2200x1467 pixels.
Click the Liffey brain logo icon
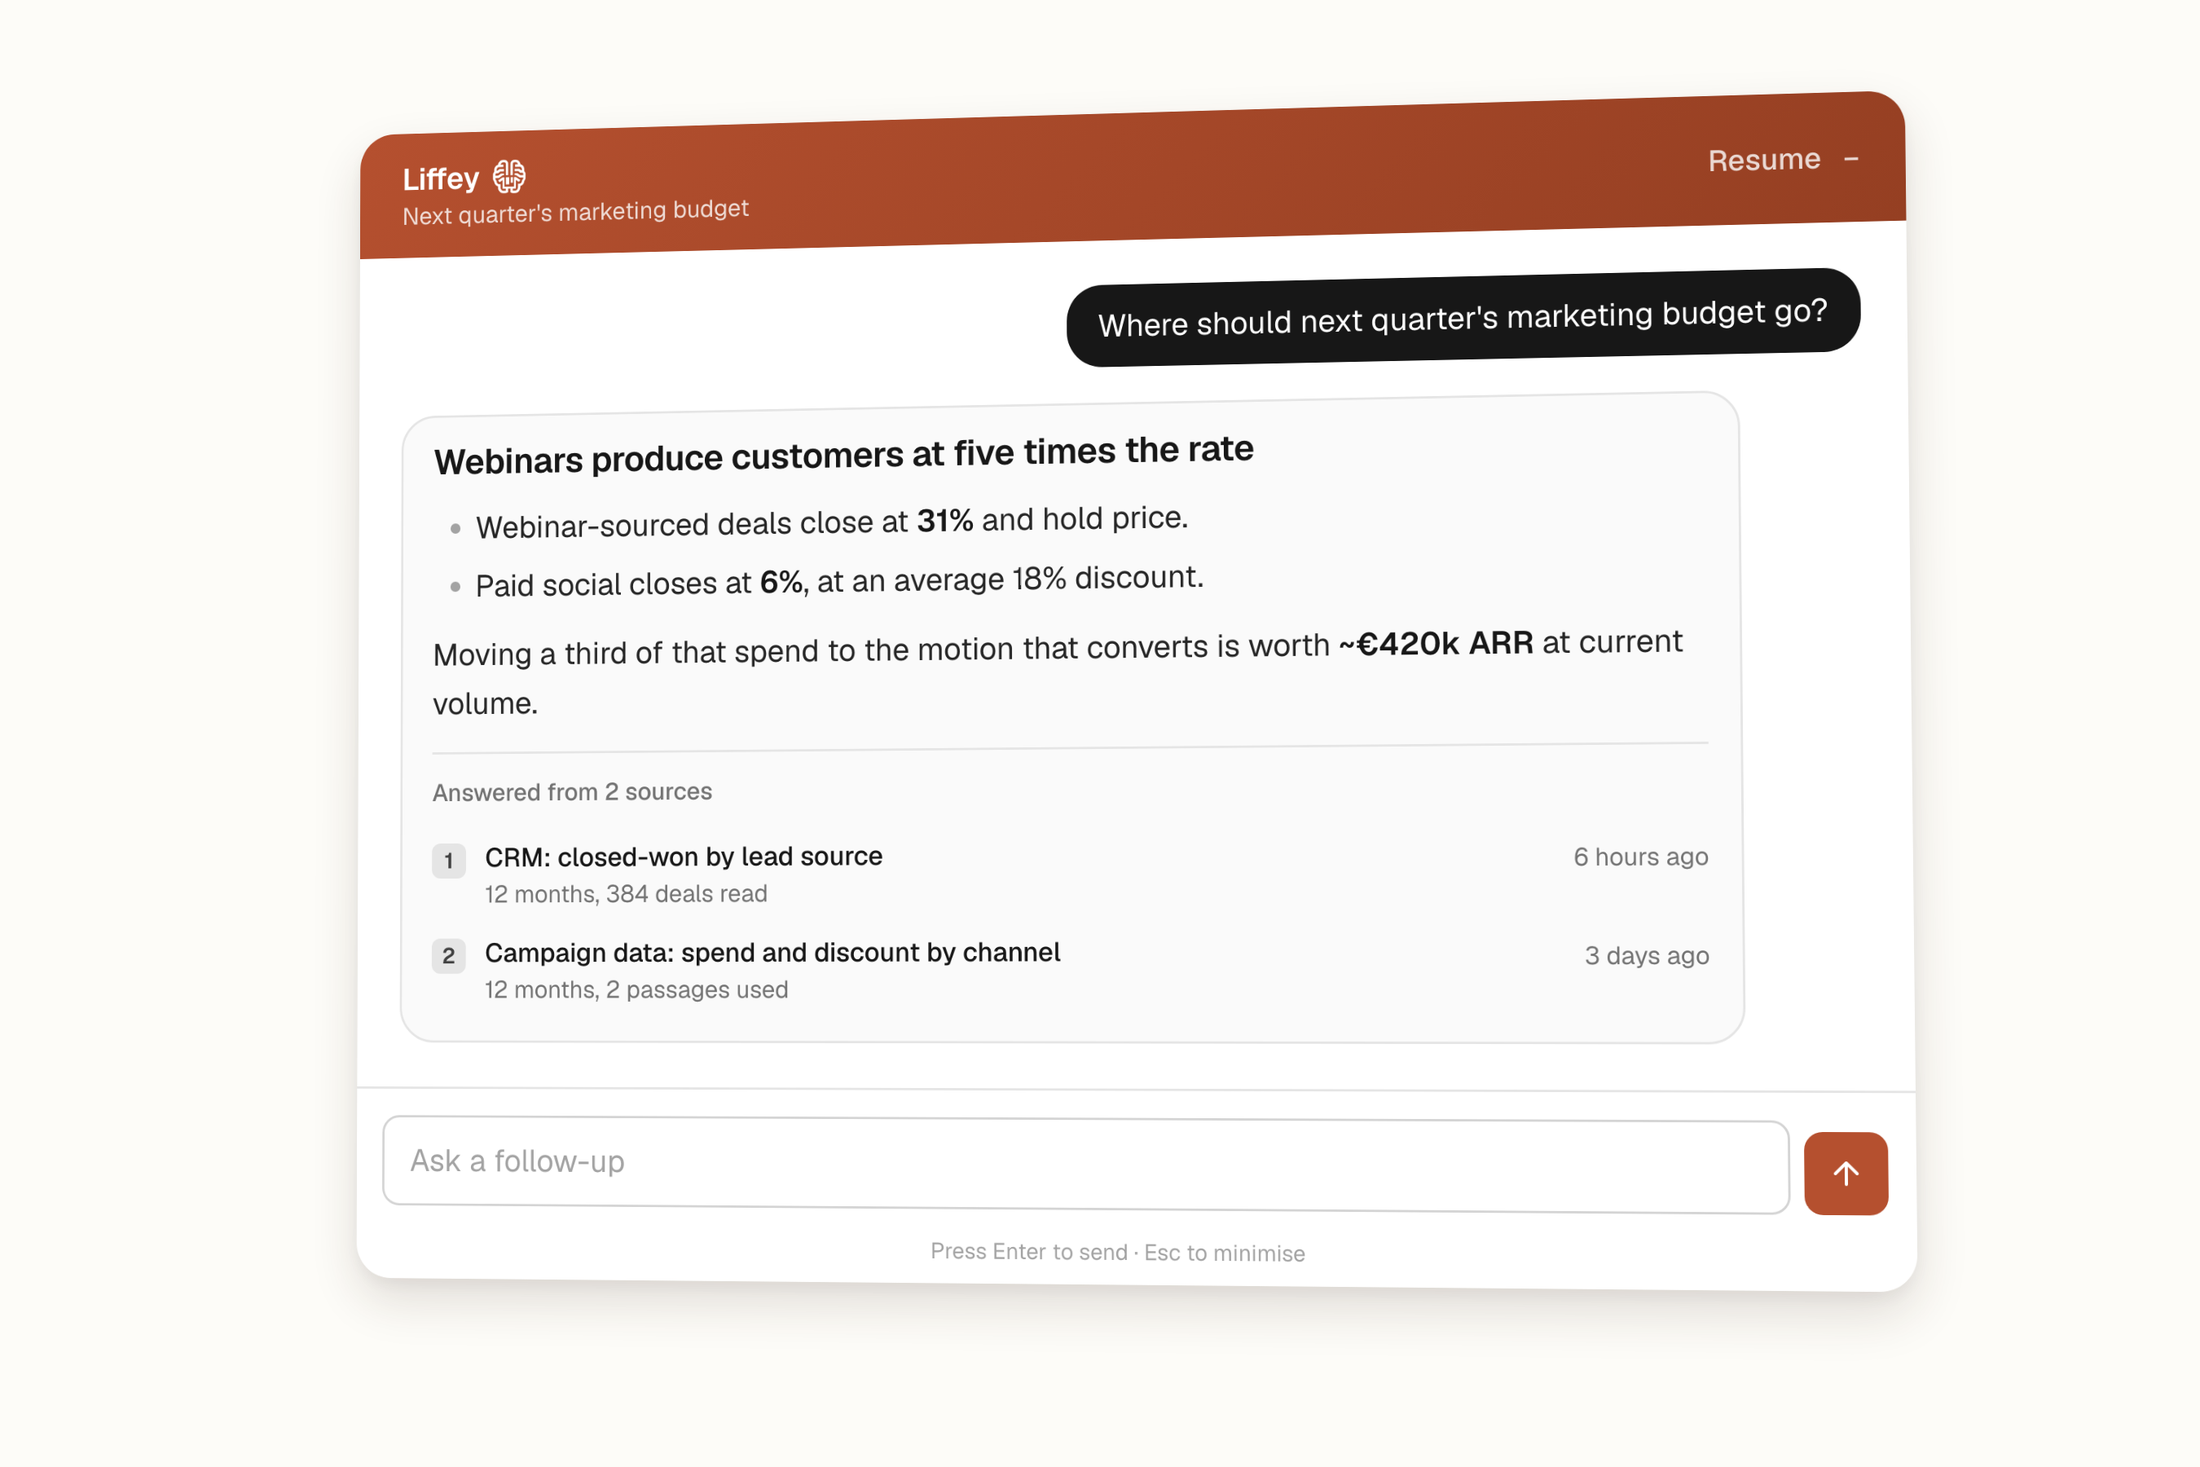(x=509, y=176)
